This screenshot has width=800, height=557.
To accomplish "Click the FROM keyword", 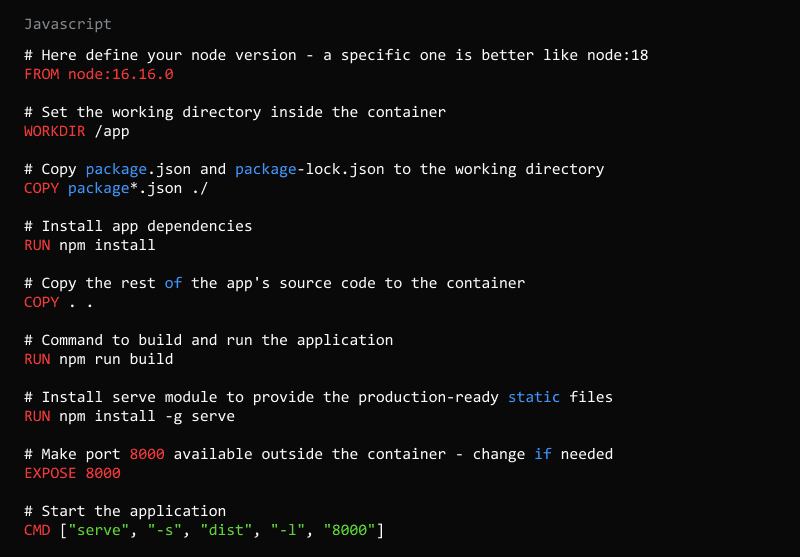I will pyautogui.click(x=42, y=74).
